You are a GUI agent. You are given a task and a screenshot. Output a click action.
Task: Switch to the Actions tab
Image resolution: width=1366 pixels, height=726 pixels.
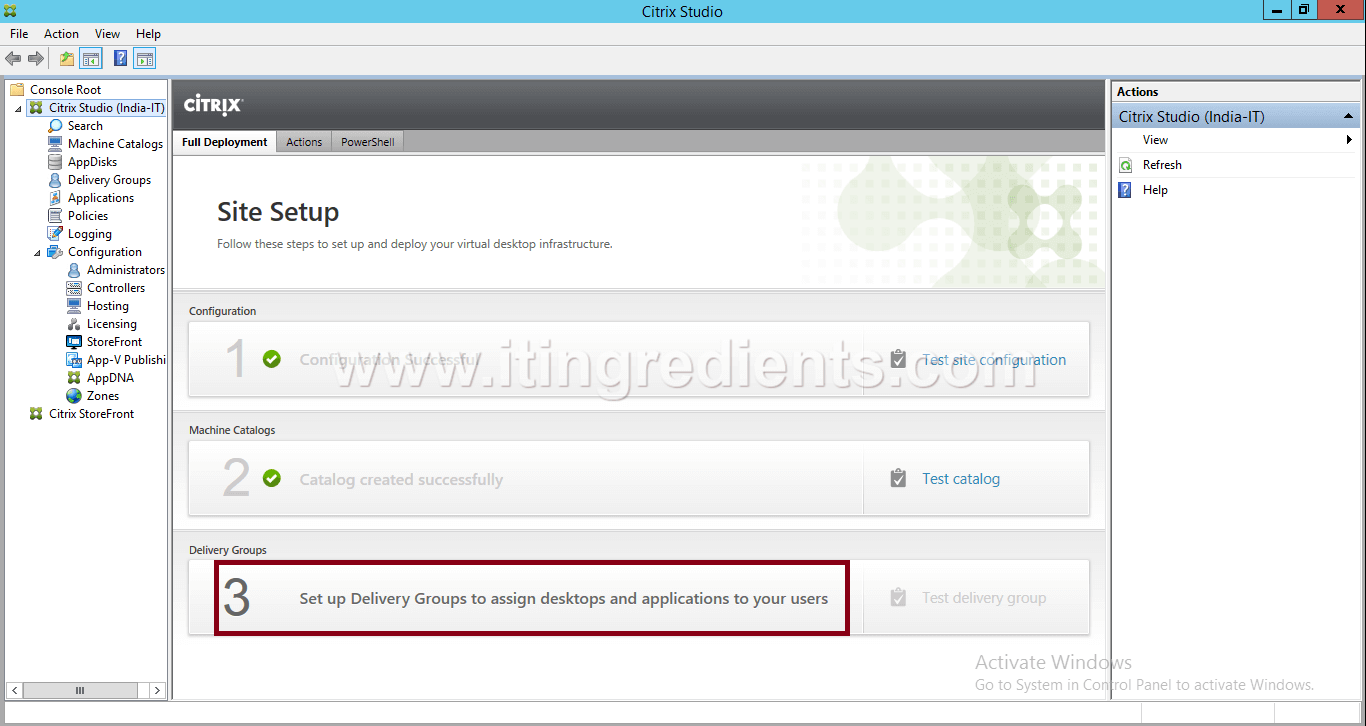point(304,142)
